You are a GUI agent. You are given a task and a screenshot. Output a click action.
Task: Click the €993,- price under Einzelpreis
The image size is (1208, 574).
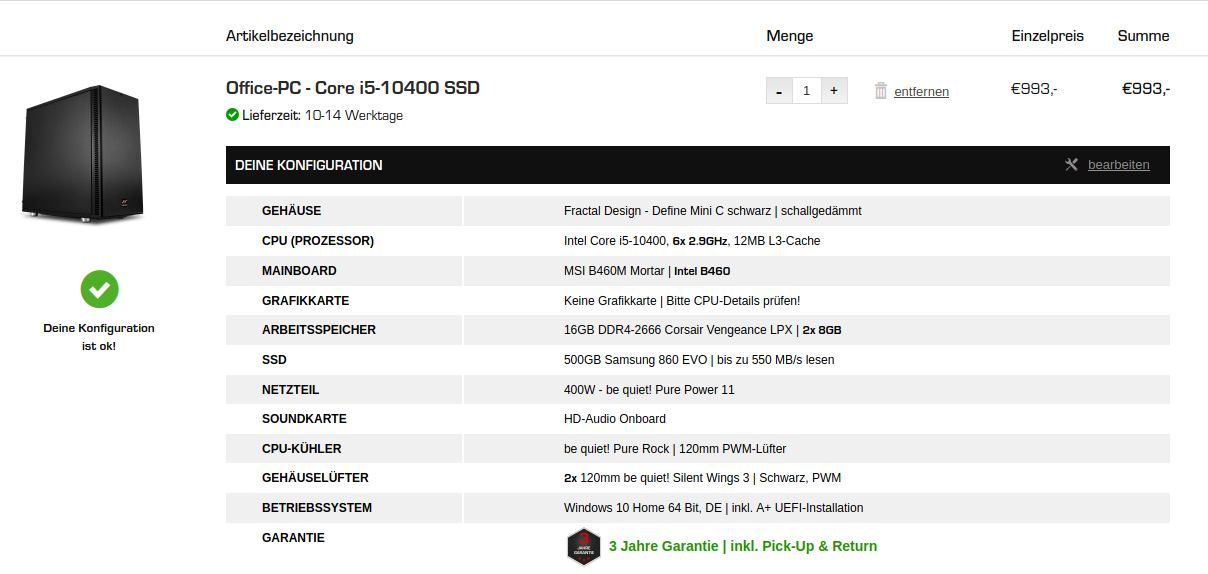(1034, 88)
